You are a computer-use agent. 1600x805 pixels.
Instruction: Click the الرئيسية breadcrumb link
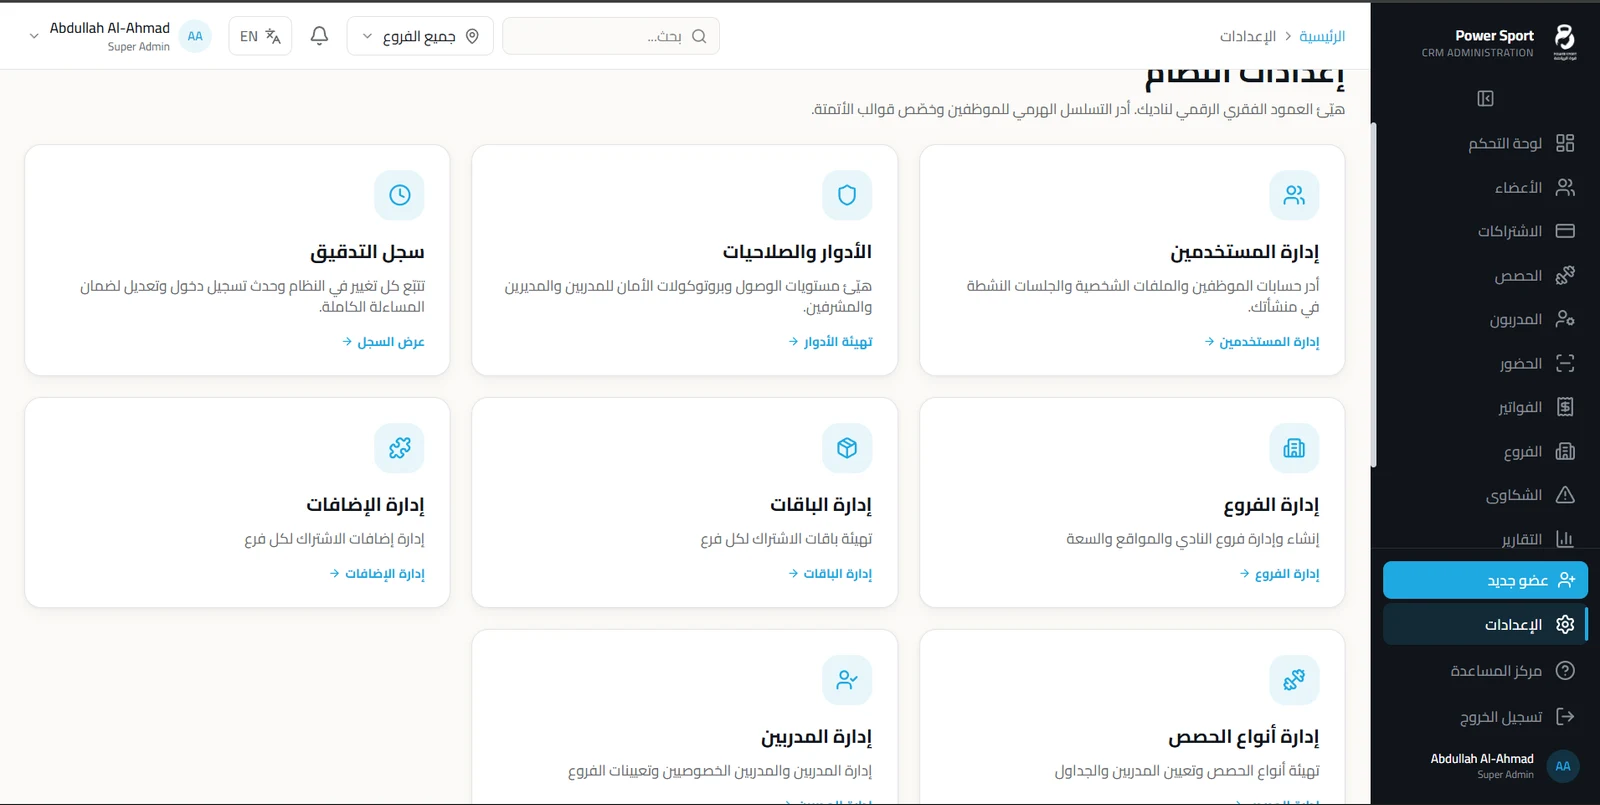(1322, 36)
